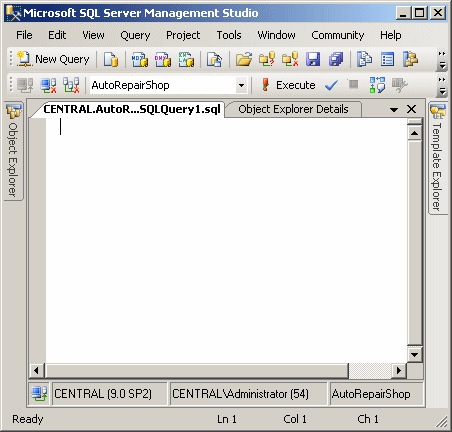452x432 pixels.
Task: Click the Disconnect icon
Action: click(x=48, y=85)
